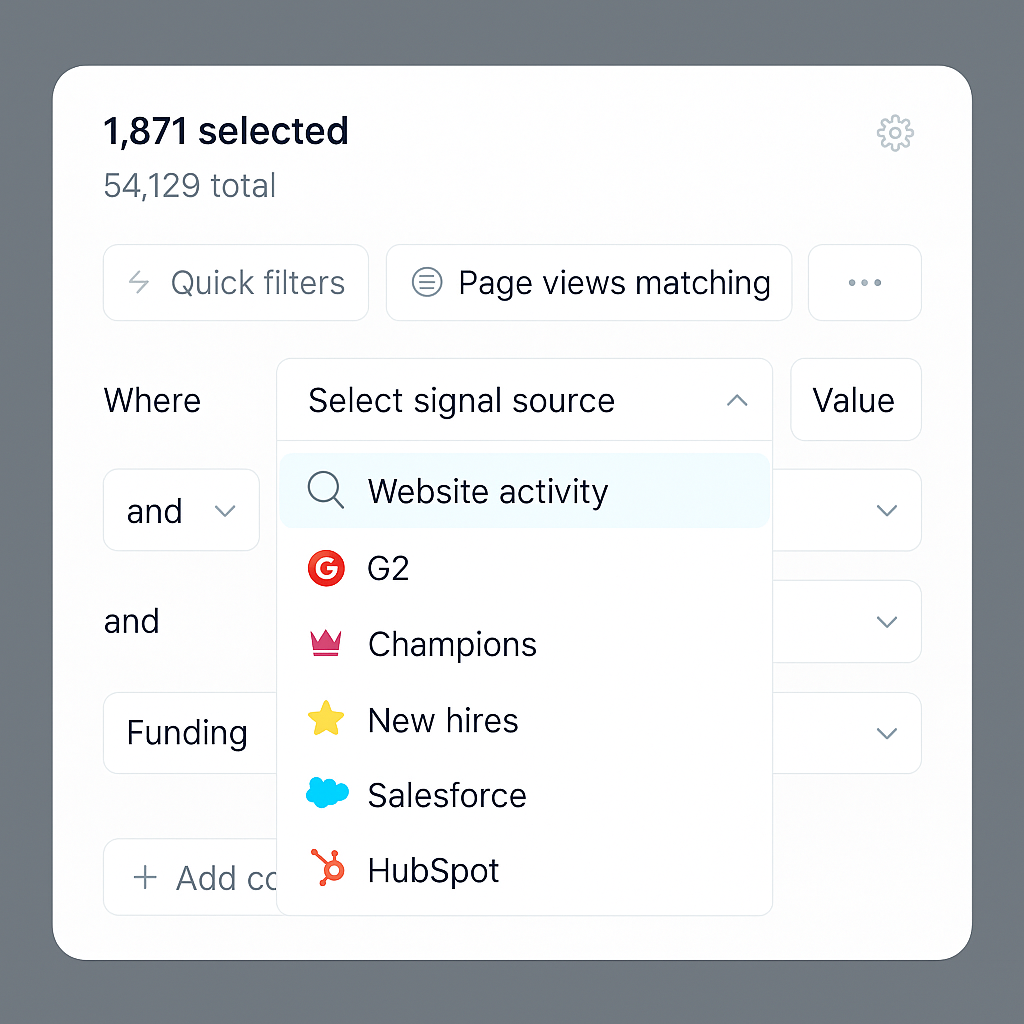Click the Champions crown icon
The height and width of the screenshot is (1024, 1024).
[326, 644]
